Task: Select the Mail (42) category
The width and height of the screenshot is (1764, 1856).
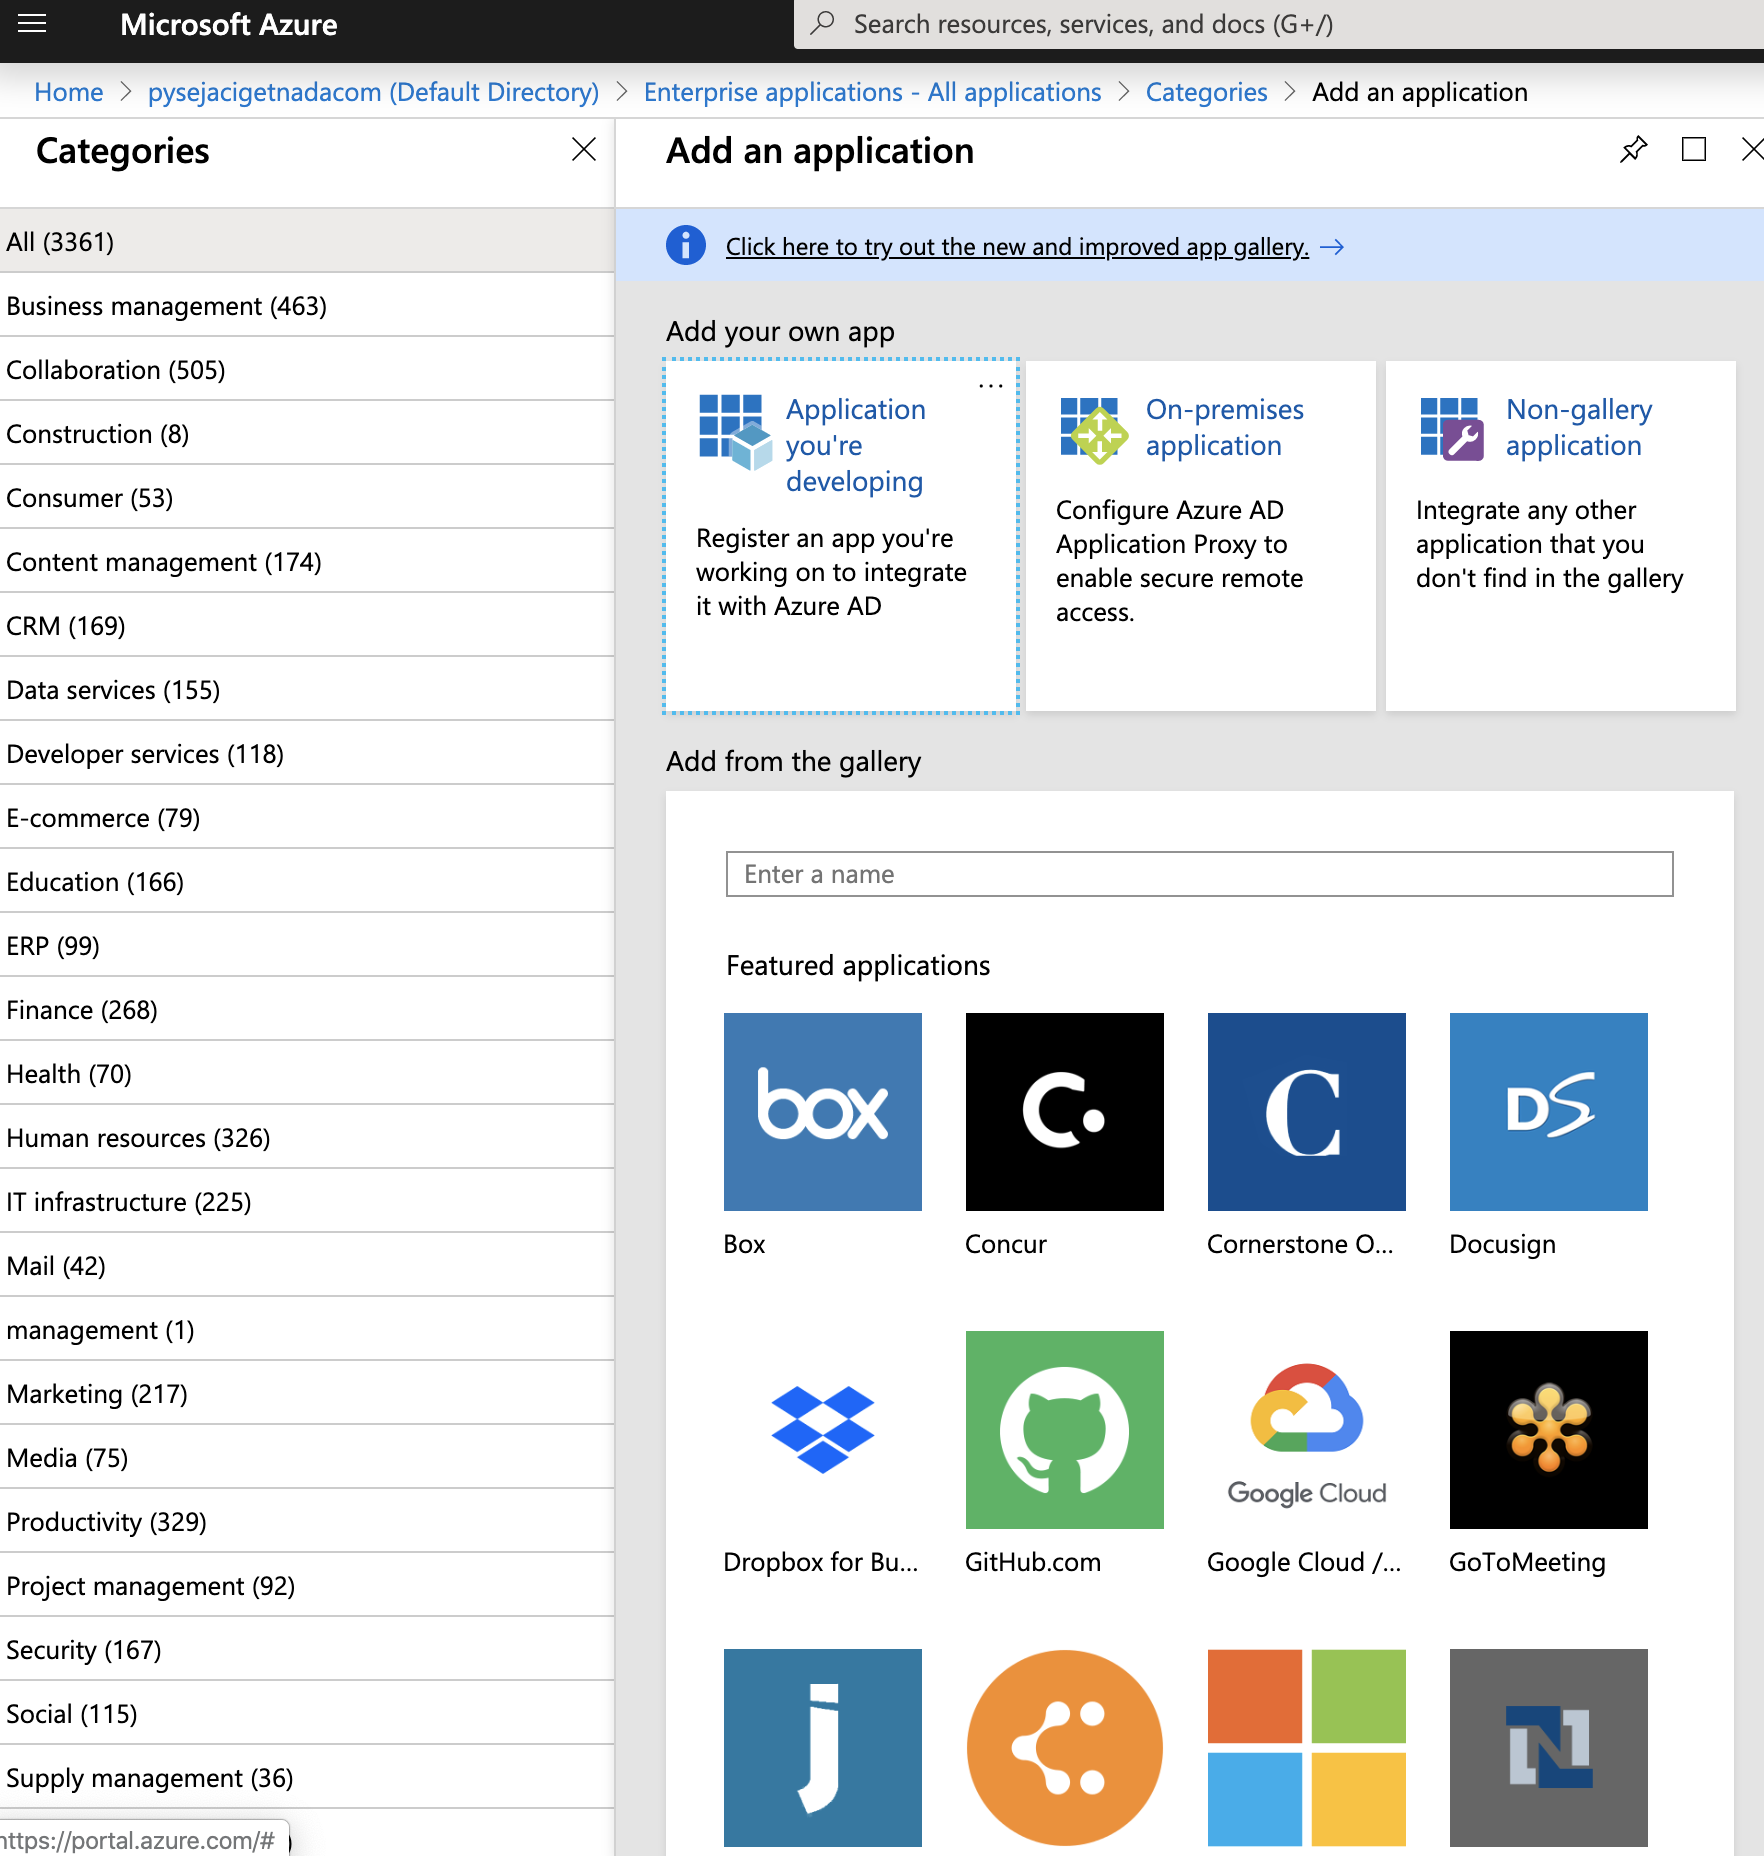Action: pyautogui.click(x=307, y=1266)
